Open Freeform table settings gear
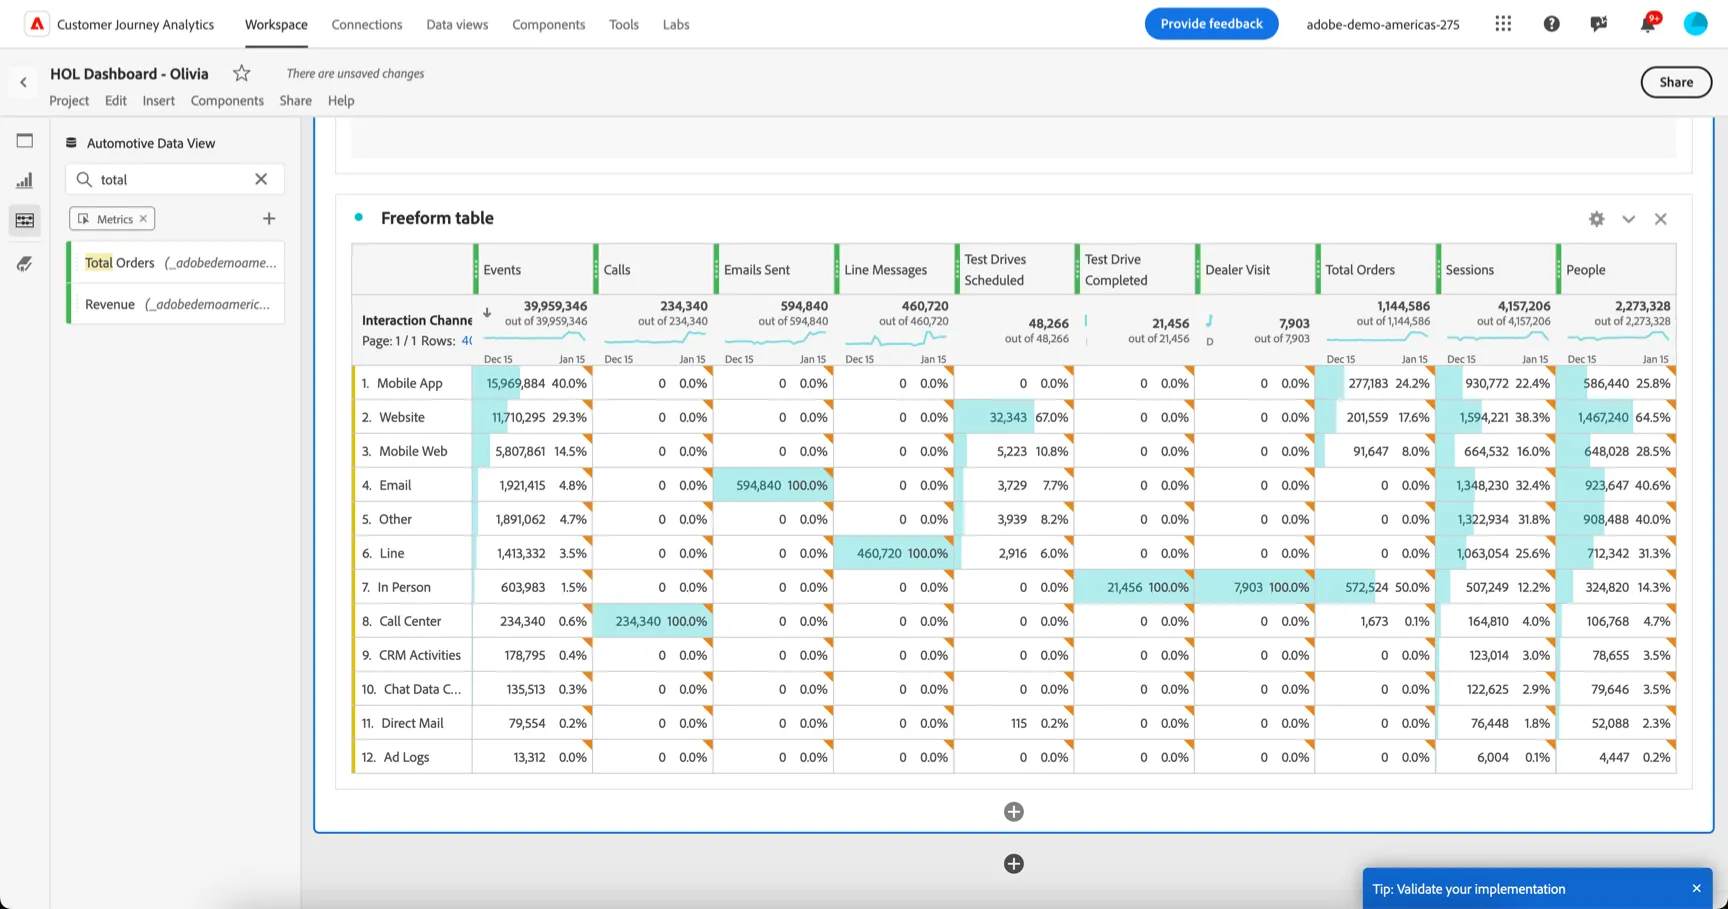This screenshot has height=909, width=1728. click(1597, 219)
